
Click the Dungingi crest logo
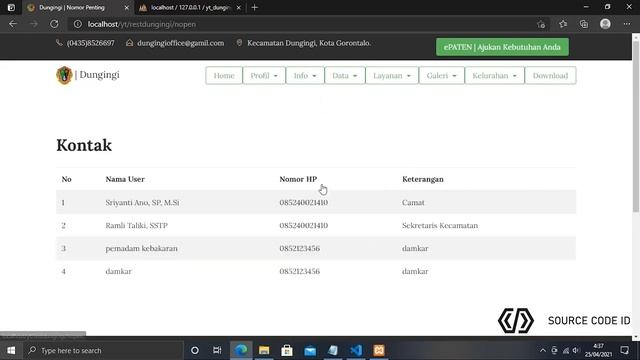click(64, 75)
